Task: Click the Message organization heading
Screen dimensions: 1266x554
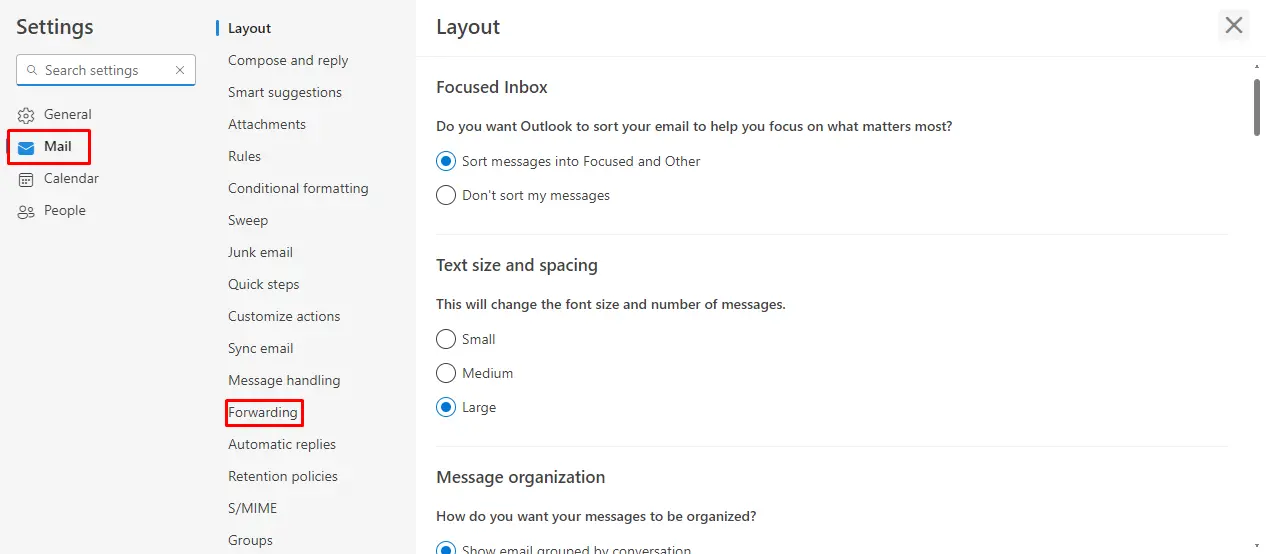Action: [x=521, y=478]
